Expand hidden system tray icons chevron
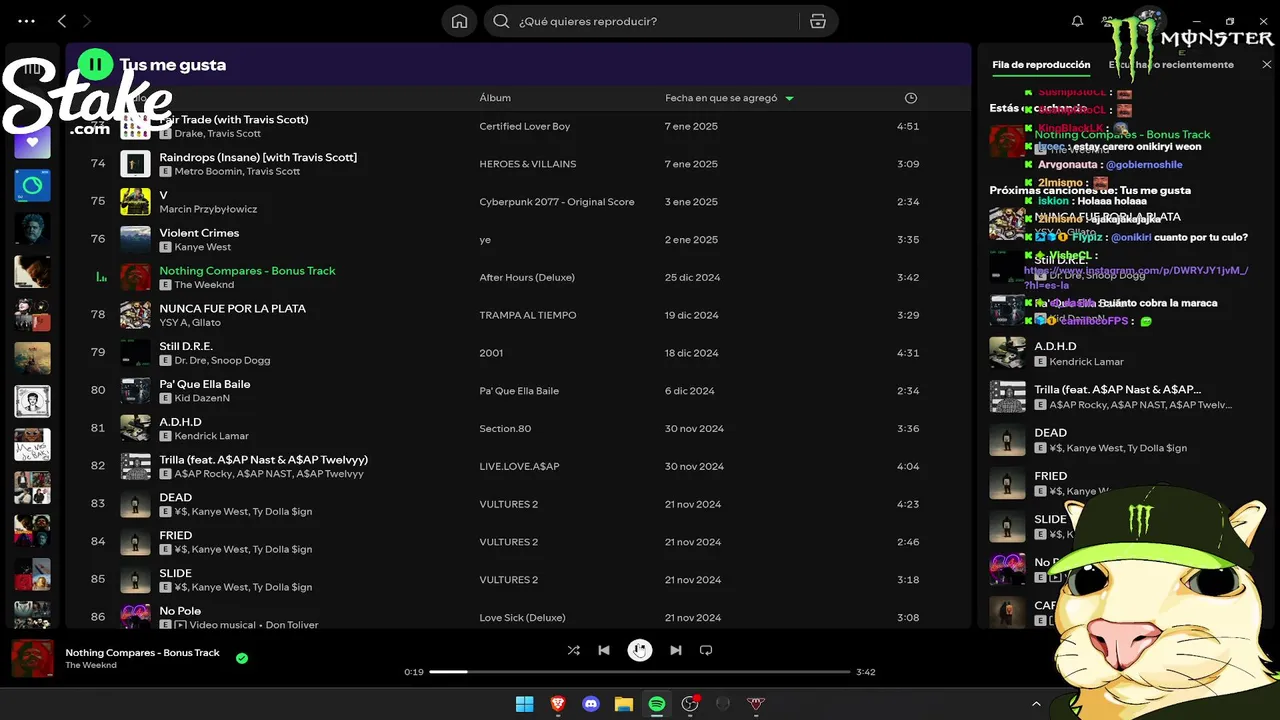1280x720 pixels. (x=1036, y=704)
